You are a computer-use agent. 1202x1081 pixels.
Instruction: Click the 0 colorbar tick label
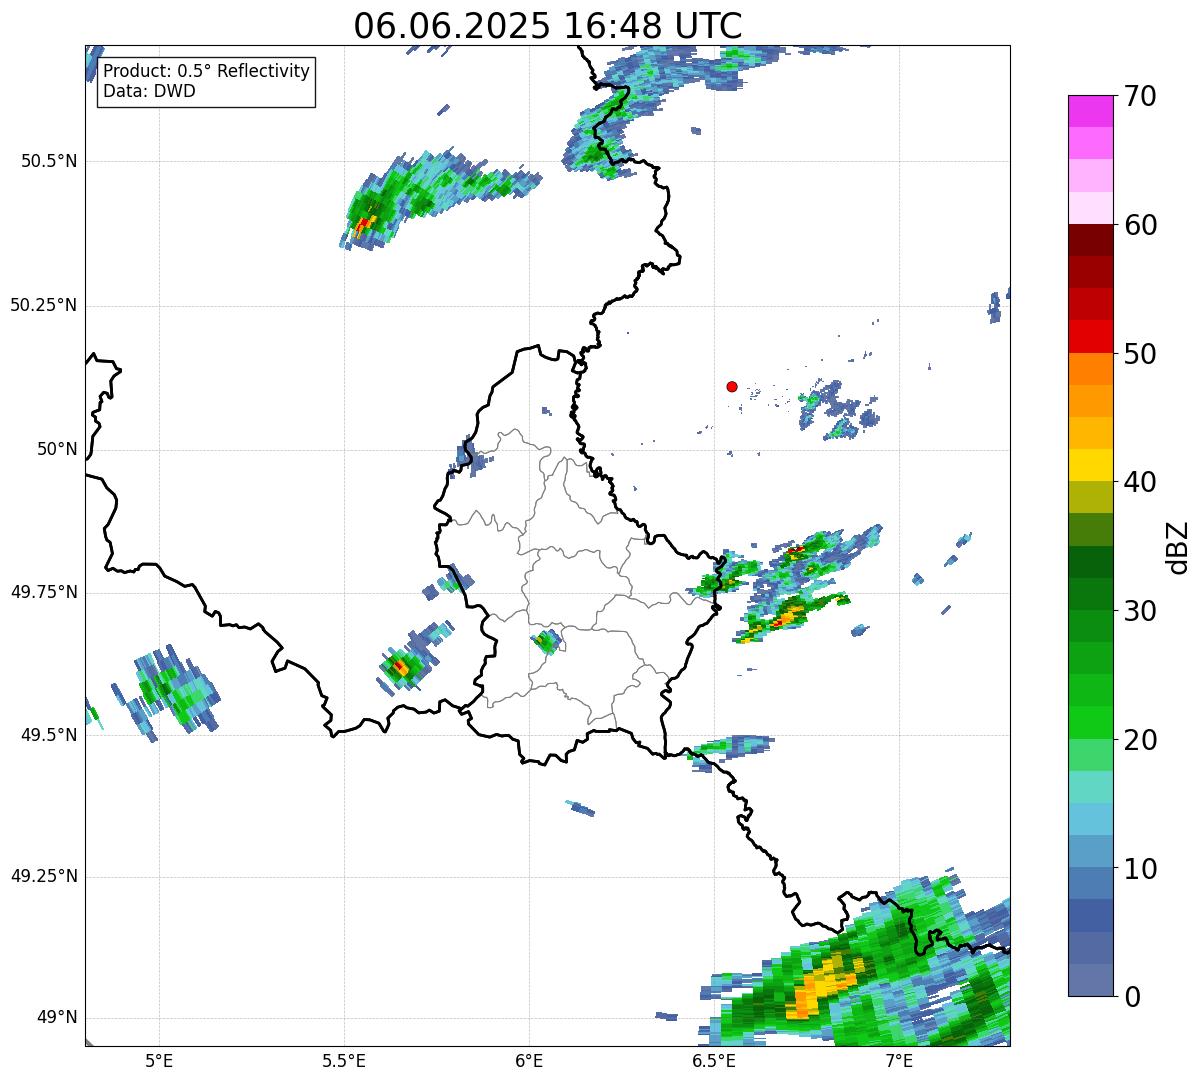(1132, 997)
